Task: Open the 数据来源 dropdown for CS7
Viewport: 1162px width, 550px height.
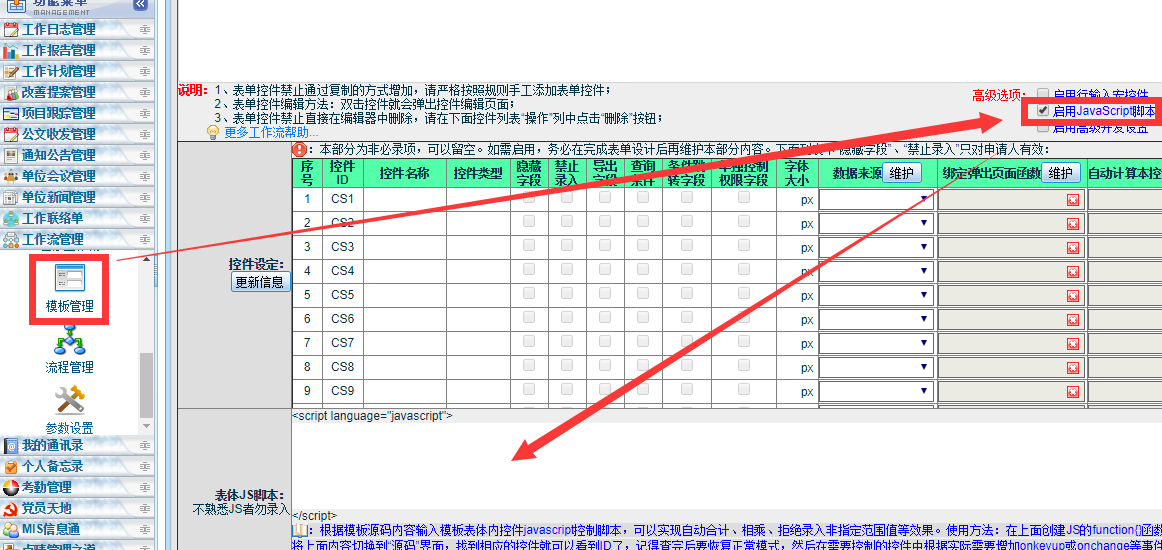Action: pyautogui.click(x=876, y=343)
